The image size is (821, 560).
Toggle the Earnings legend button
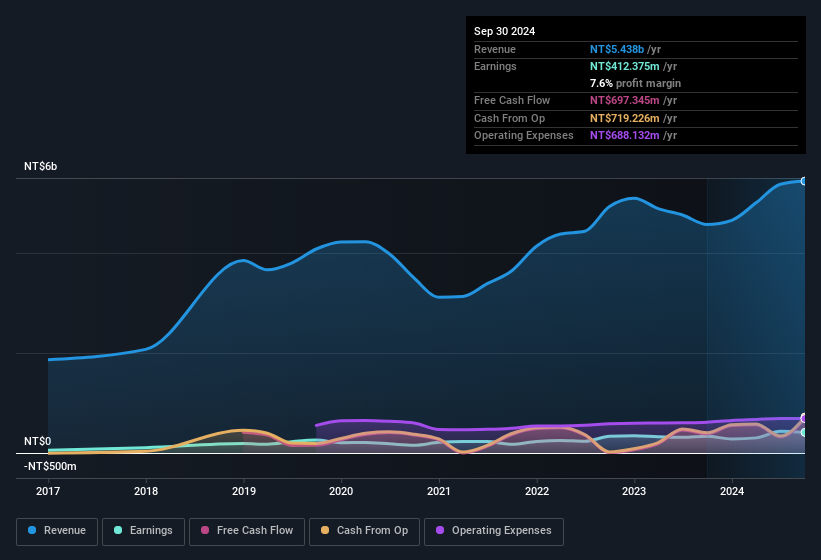(143, 531)
